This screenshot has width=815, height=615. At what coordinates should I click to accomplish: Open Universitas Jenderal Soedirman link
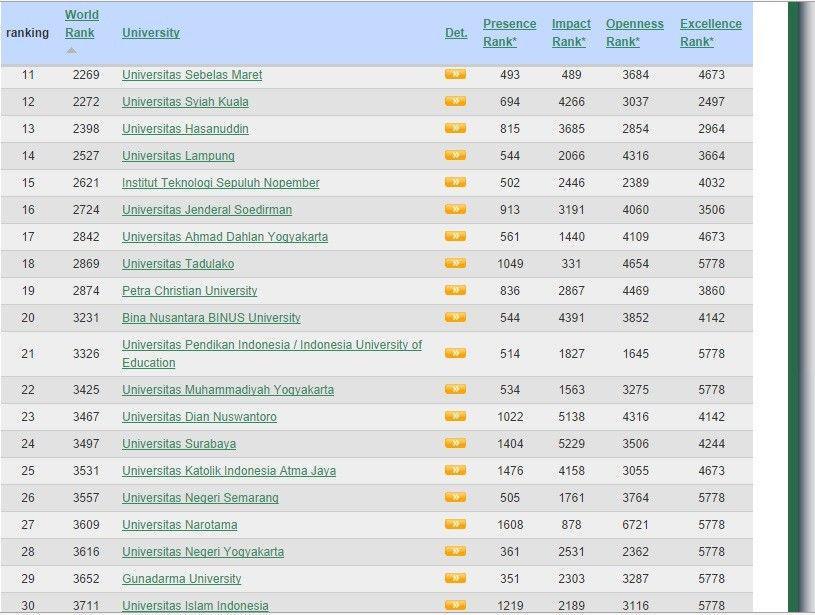(x=207, y=210)
